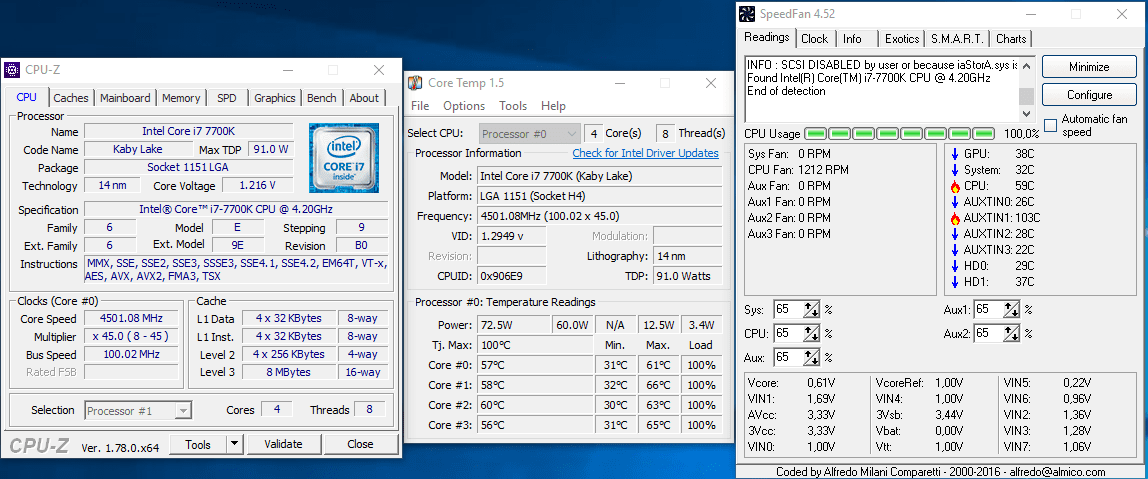
Task: Click the Core Voltage value 1.216 V
Action: point(258,185)
